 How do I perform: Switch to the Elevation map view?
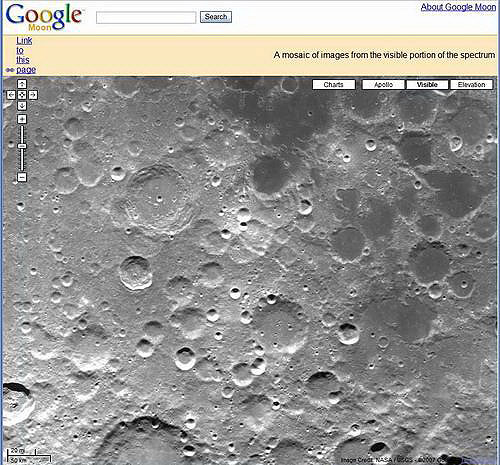pyautogui.click(x=471, y=85)
